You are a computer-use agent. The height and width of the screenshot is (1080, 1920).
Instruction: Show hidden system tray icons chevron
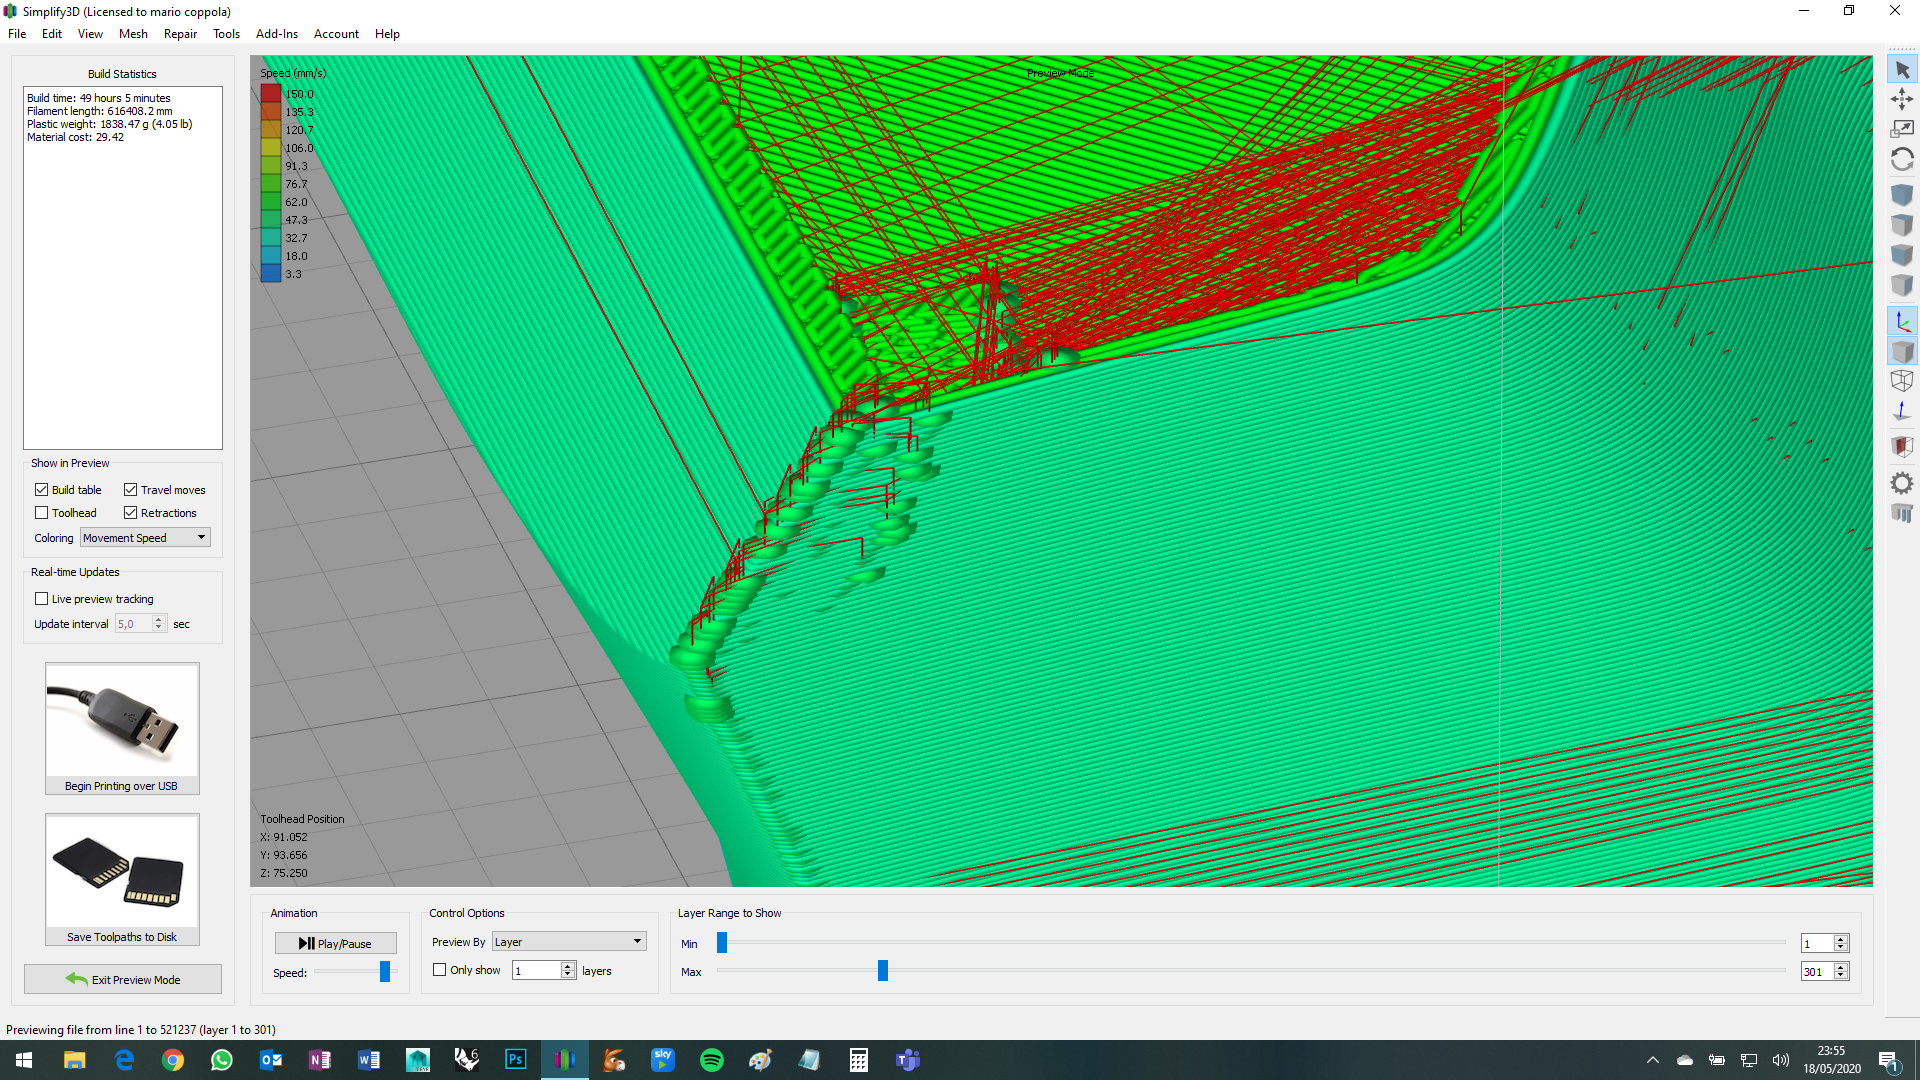click(1653, 1060)
